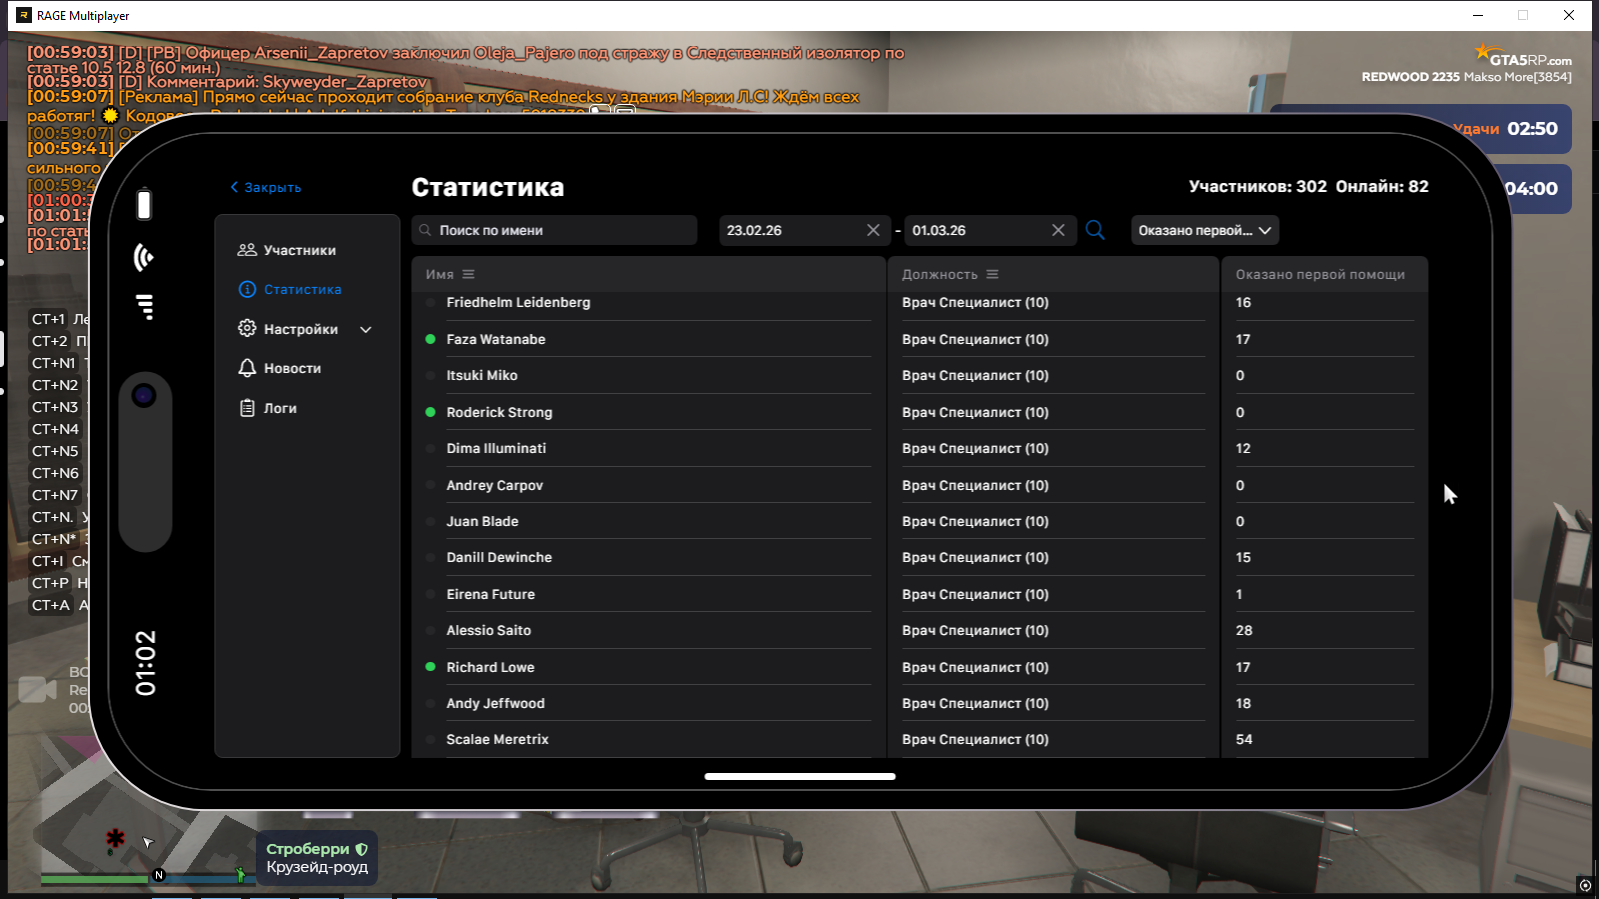1599x899 pixels.
Task: Close the RAGE Multiplayer window
Action: click(1569, 15)
